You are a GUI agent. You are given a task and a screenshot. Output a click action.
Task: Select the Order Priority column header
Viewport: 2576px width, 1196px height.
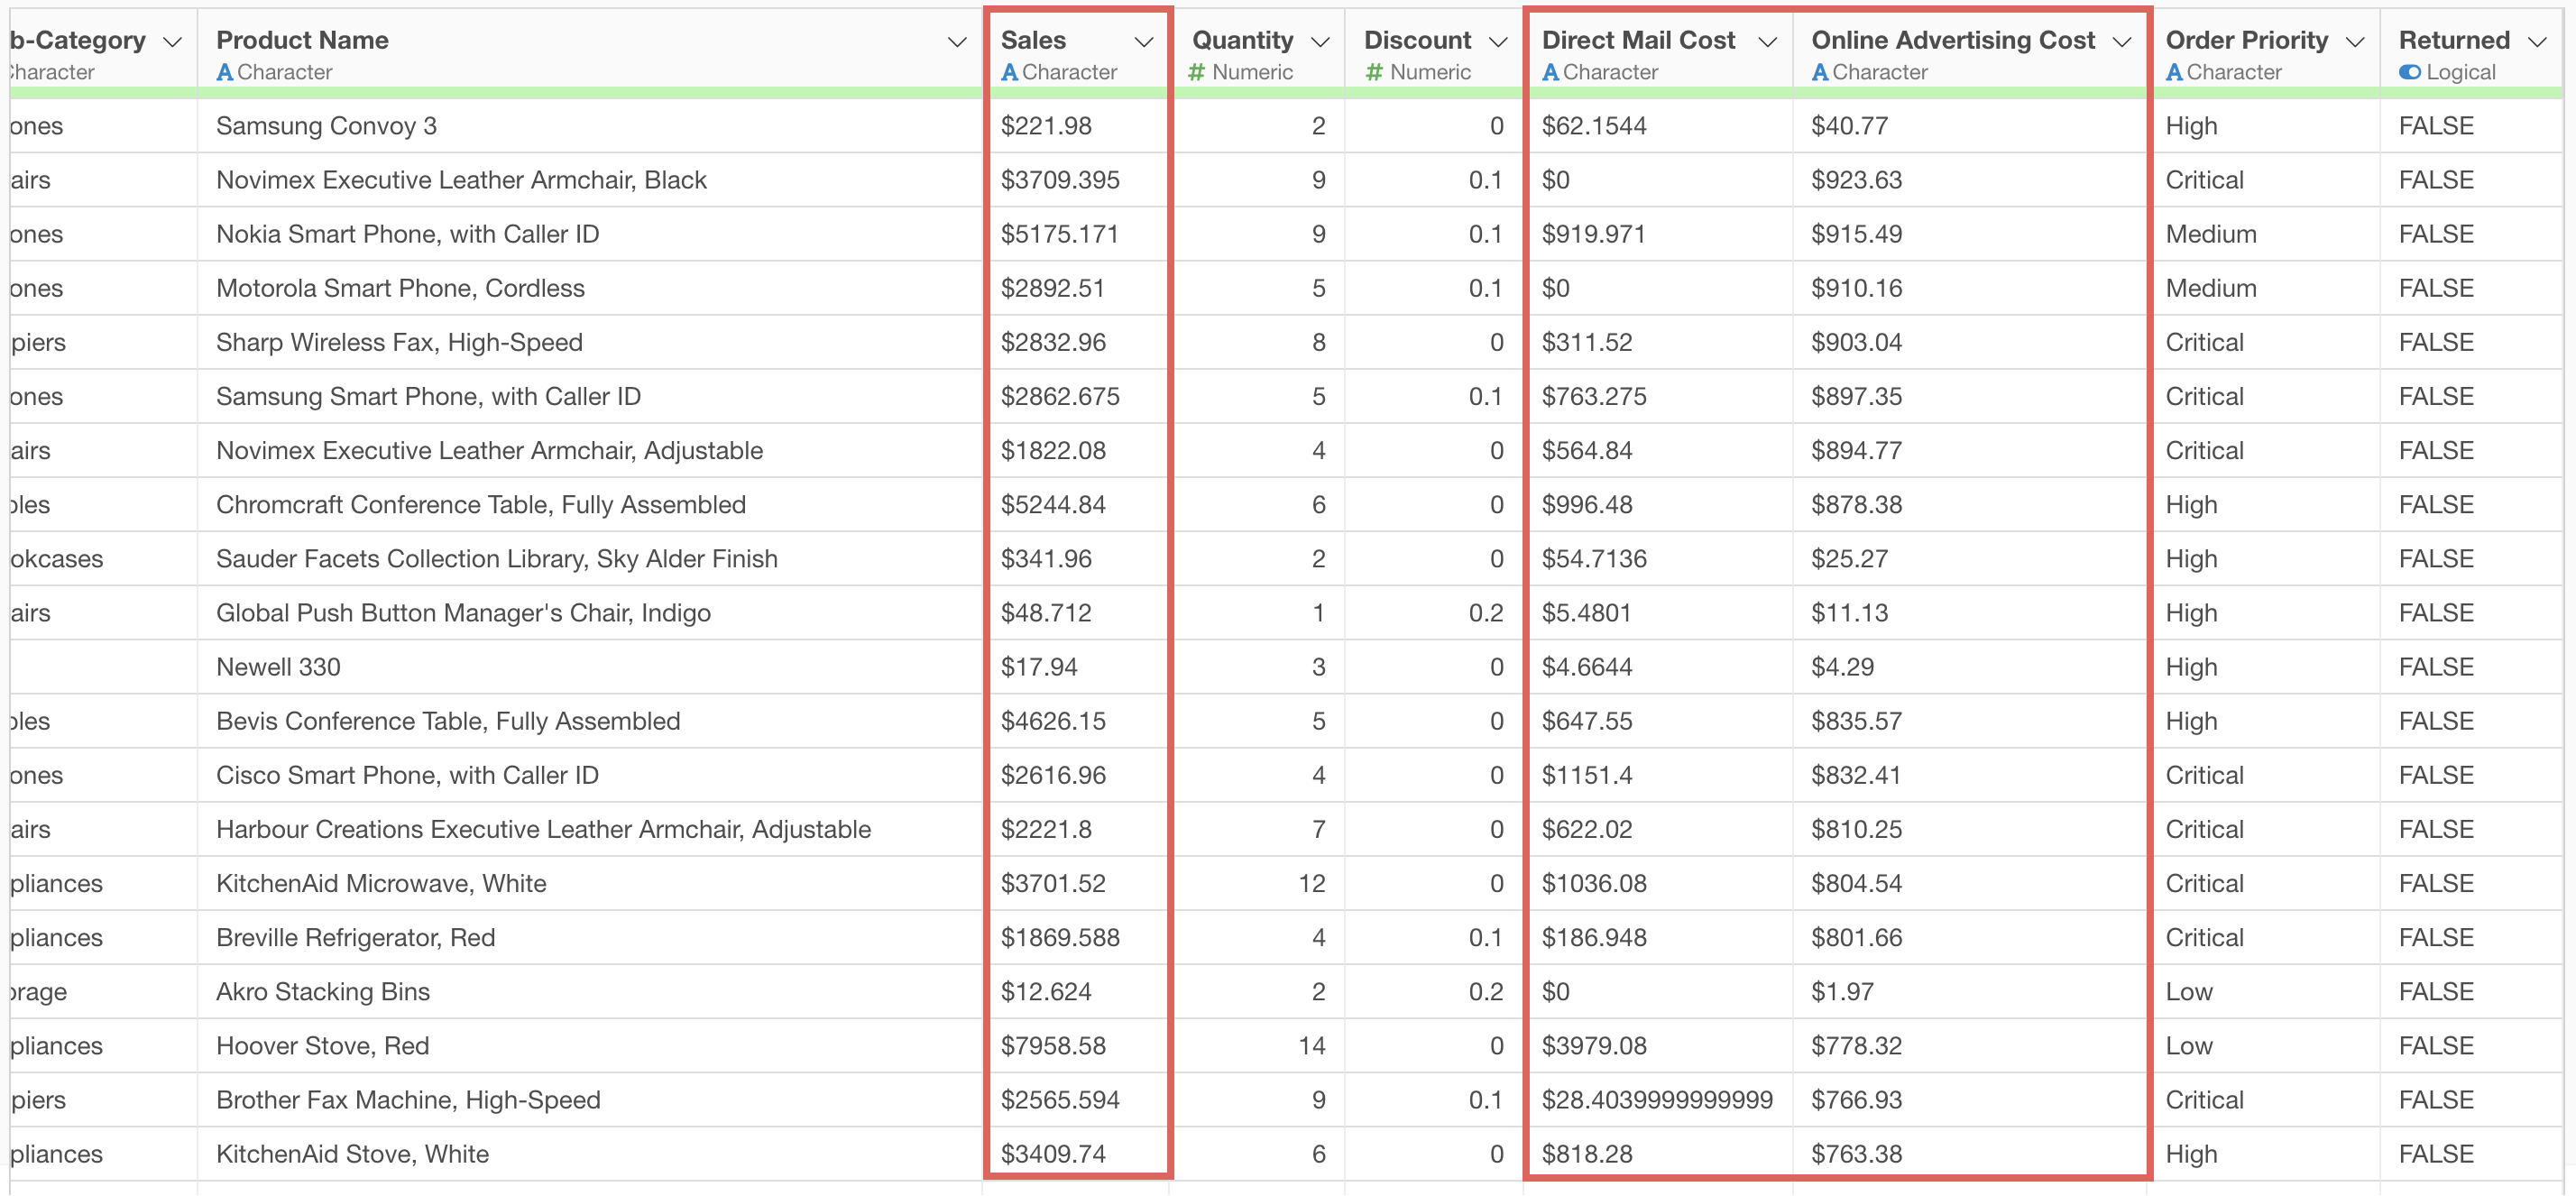[x=2266, y=52]
